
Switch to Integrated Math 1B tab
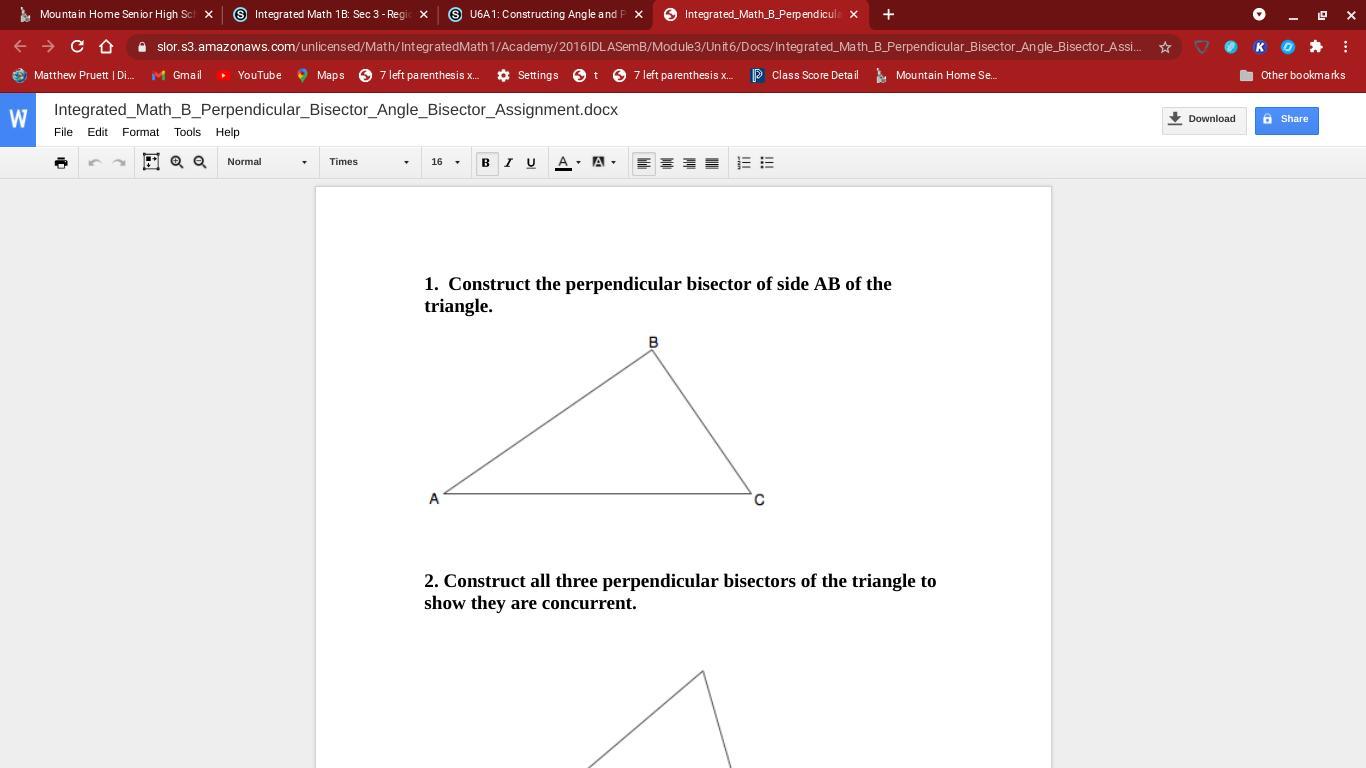point(329,15)
